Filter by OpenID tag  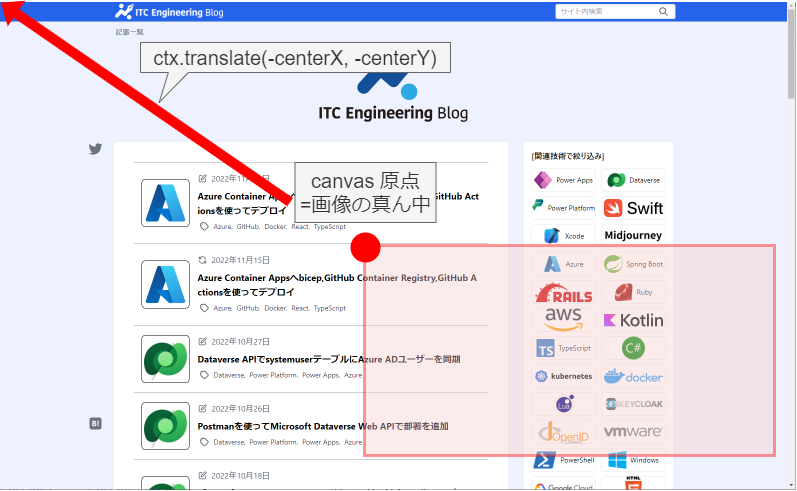pos(563,432)
